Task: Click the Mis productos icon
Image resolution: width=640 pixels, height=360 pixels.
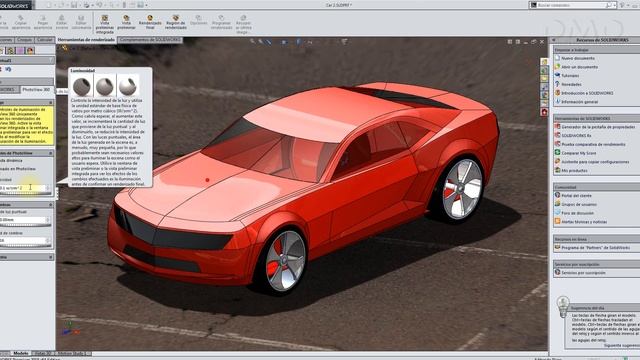Action: pyautogui.click(x=557, y=170)
